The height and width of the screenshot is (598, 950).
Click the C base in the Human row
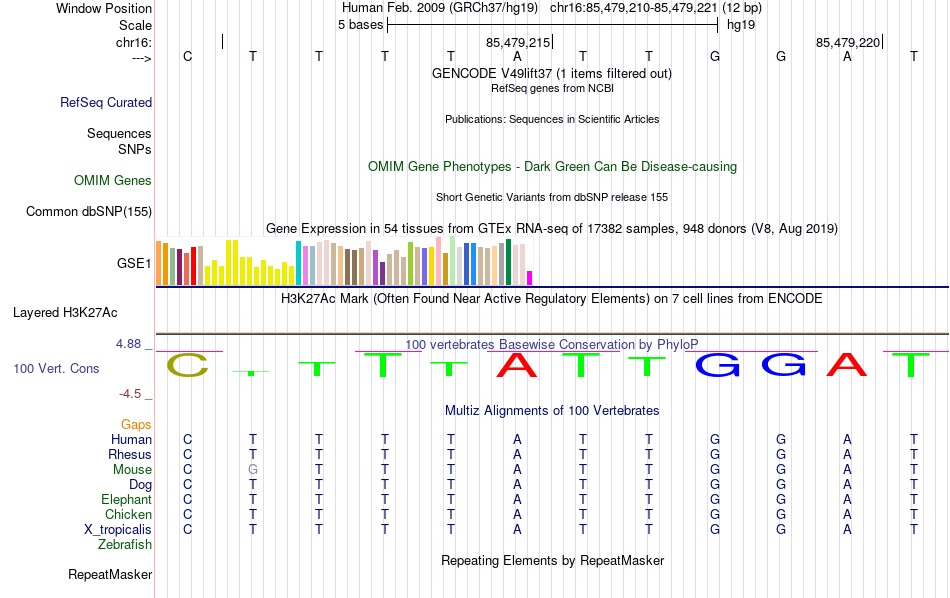tap(188, 439)
